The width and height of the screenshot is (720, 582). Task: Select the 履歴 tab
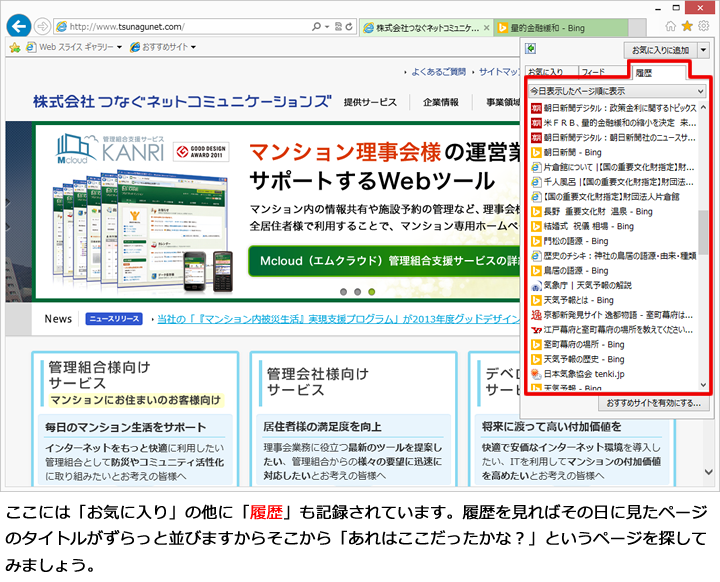pos(658,73)
